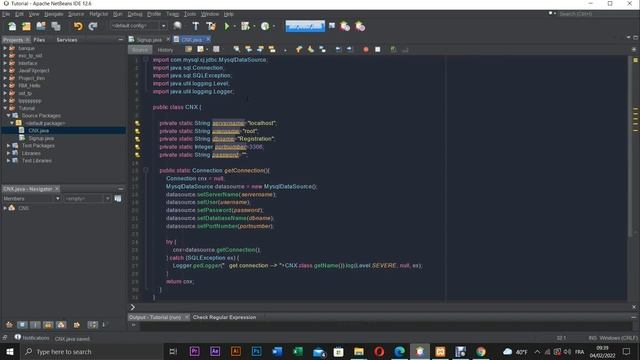Viewport: 640px width, 360px height.
Task: Click the Clean and Build icon
Action: coord(211,27)
